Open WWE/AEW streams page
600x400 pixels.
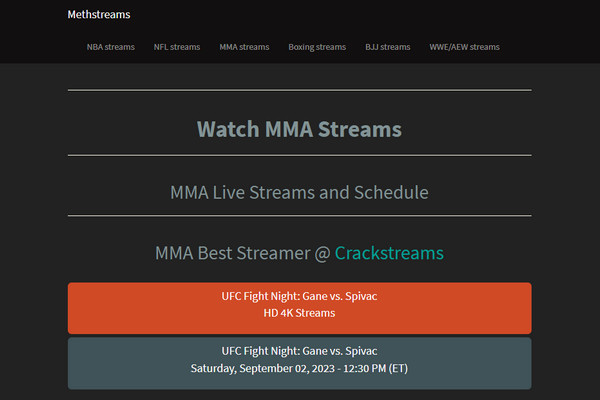[464, 47]
